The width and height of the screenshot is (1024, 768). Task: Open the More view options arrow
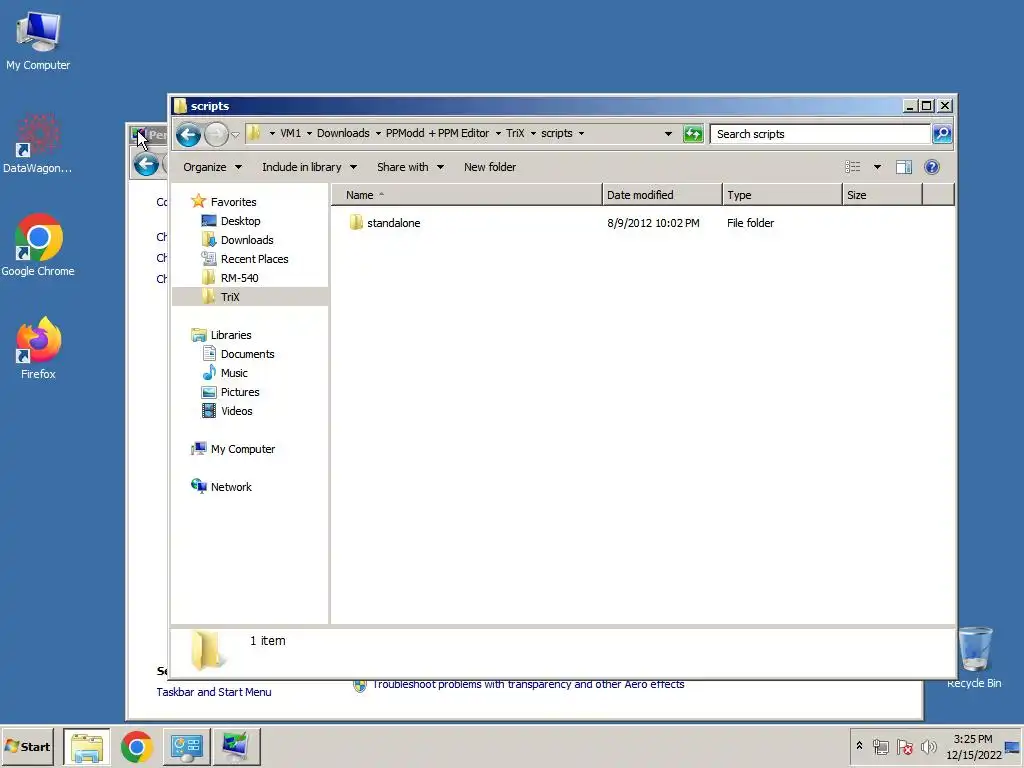[877, 167]
